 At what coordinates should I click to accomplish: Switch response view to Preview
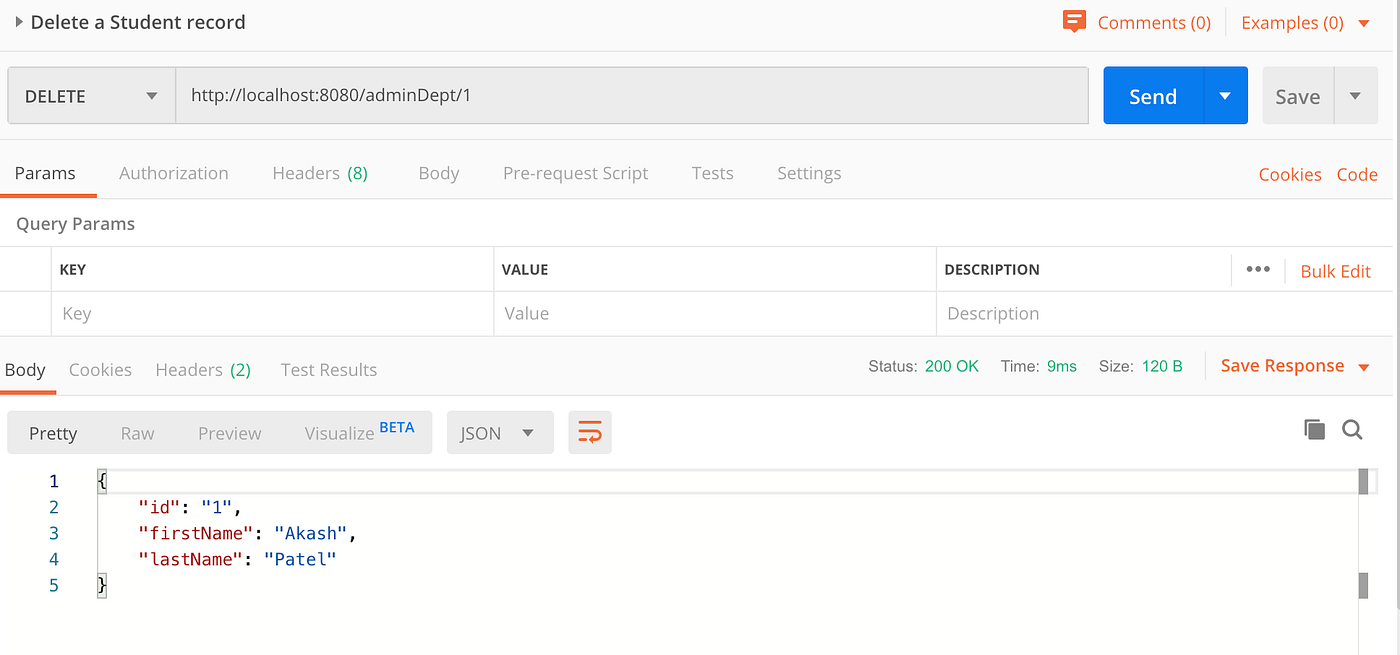tap(229, 432)
